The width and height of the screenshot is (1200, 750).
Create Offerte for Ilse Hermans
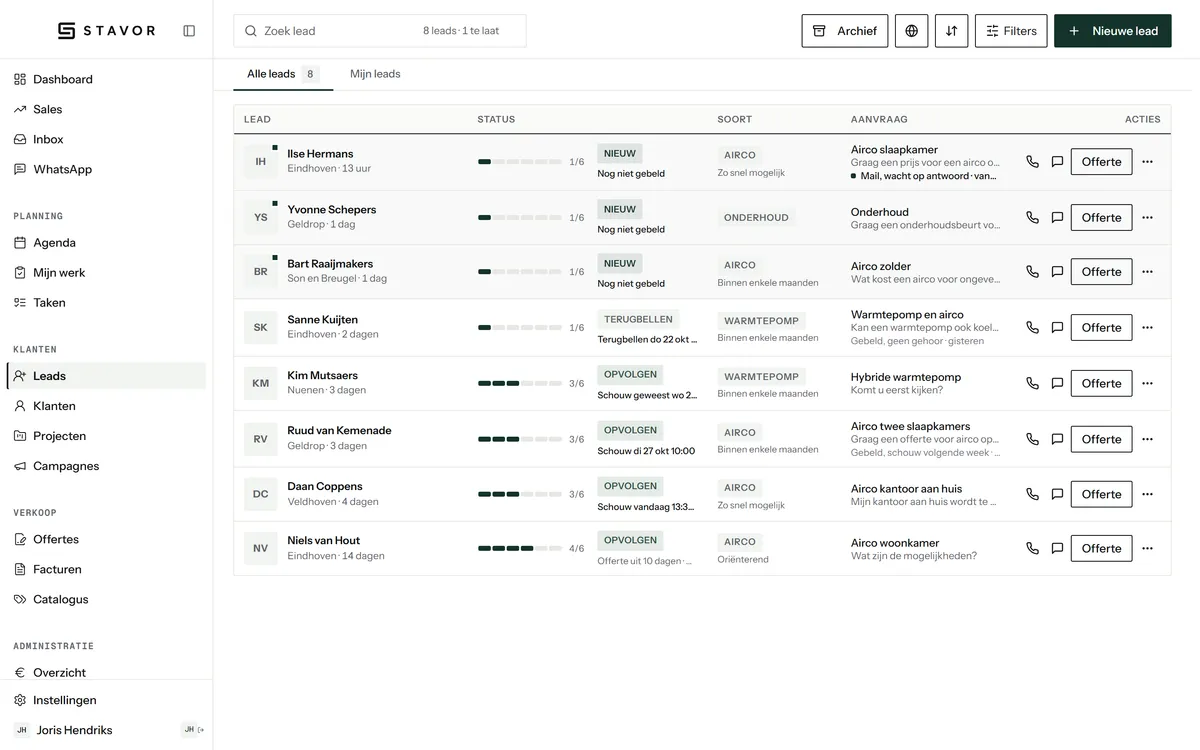pyautogui.click(x=1101, y=162)
